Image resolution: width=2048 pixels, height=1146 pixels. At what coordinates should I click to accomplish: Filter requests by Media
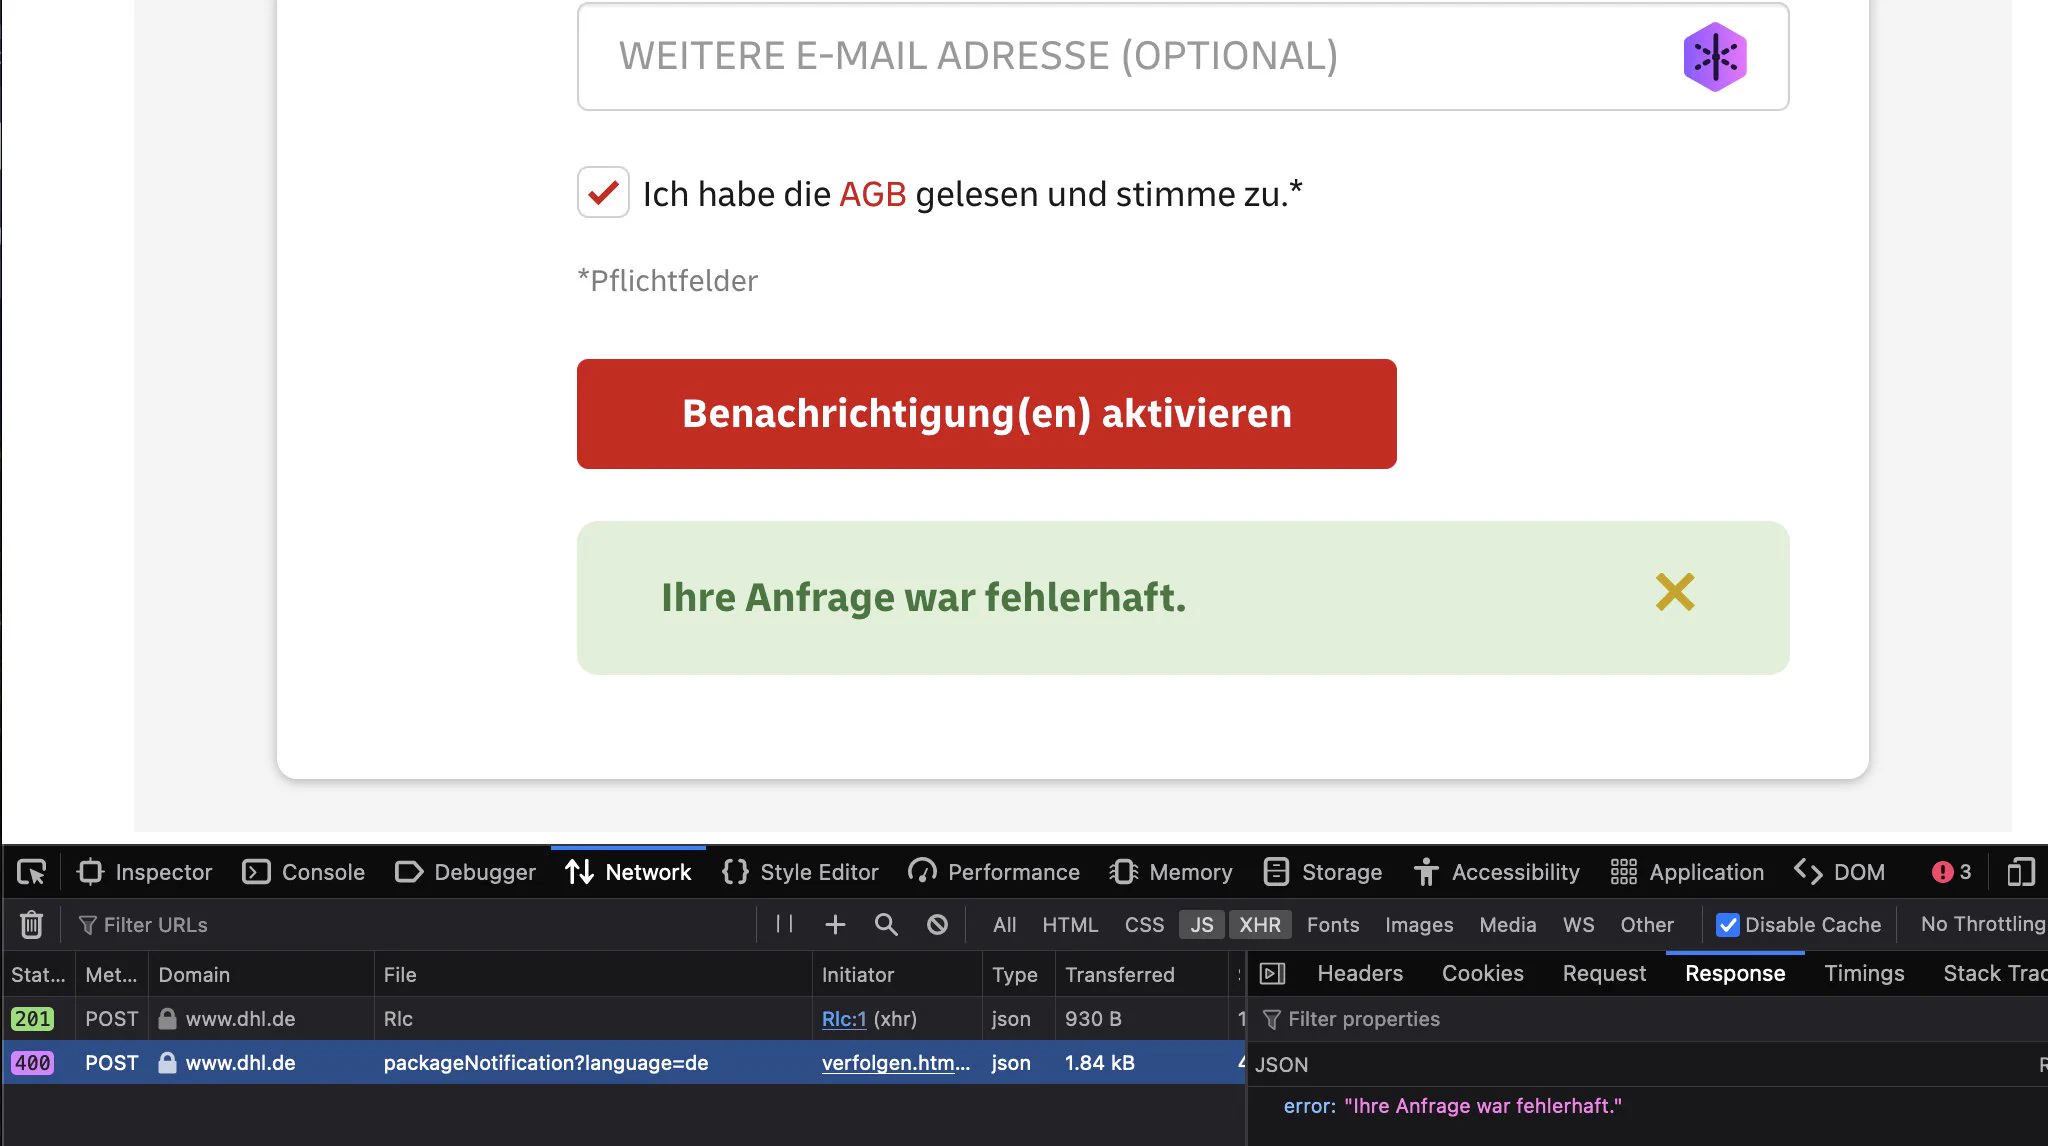(x=1508, y=925)
